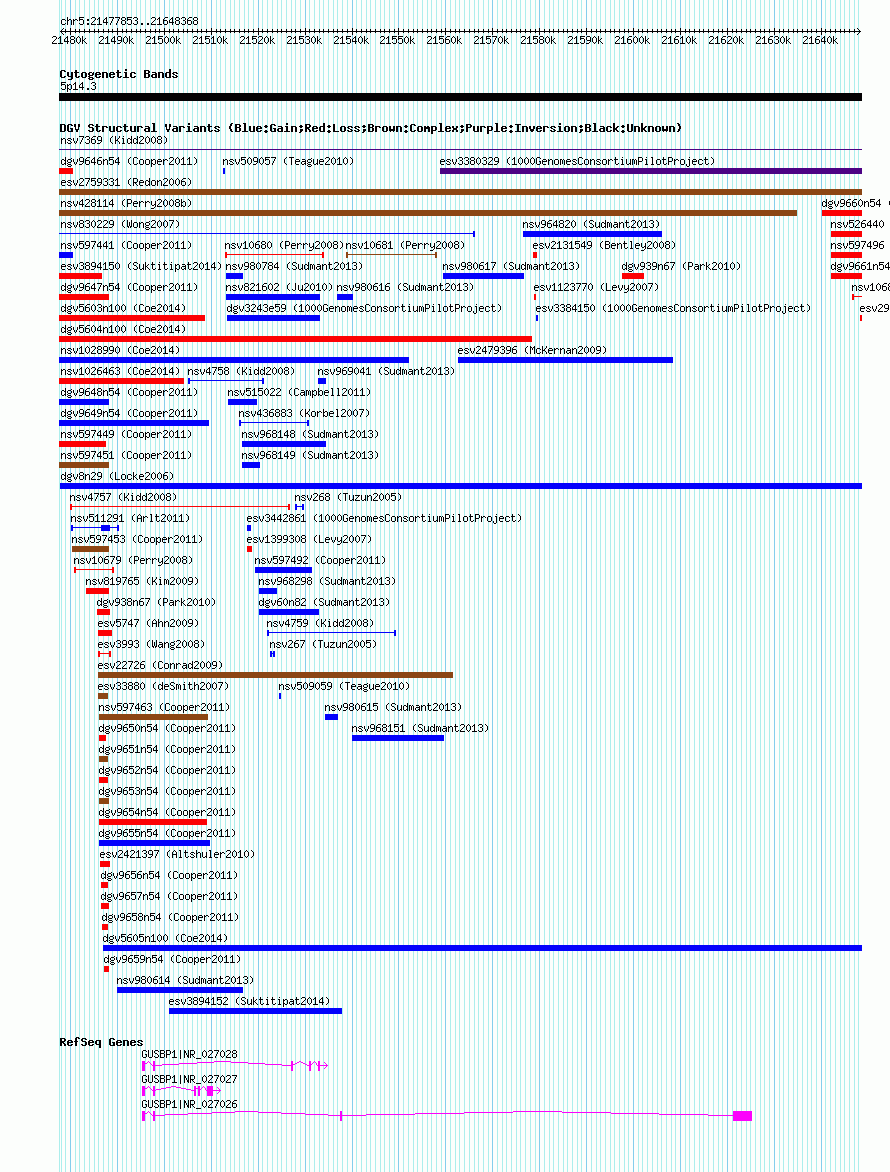Click esv2131549 (Bentley2008) label
Viewport: 890px width, 1172px height.
[604, 245]
